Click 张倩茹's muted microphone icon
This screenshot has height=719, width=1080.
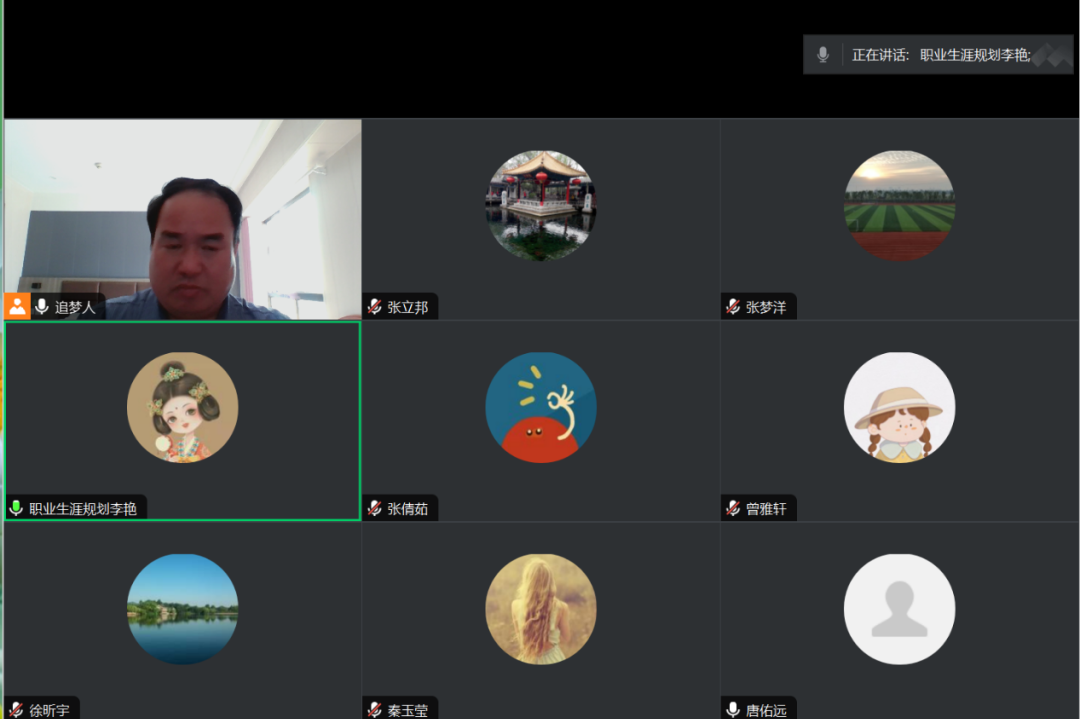coord(375,508)
